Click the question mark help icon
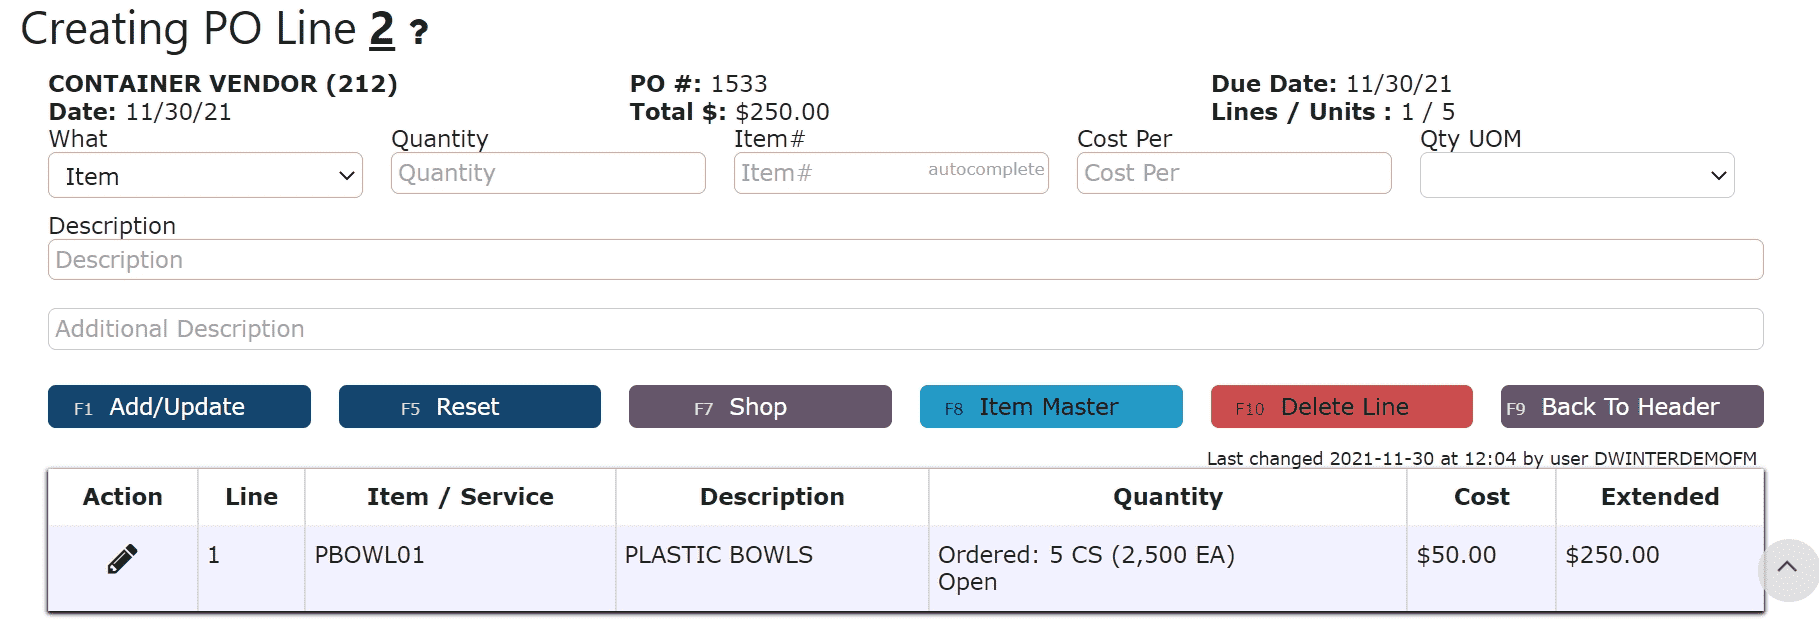Image resolution: width=1819 pixels, height=632 pixels. [419, 33]
